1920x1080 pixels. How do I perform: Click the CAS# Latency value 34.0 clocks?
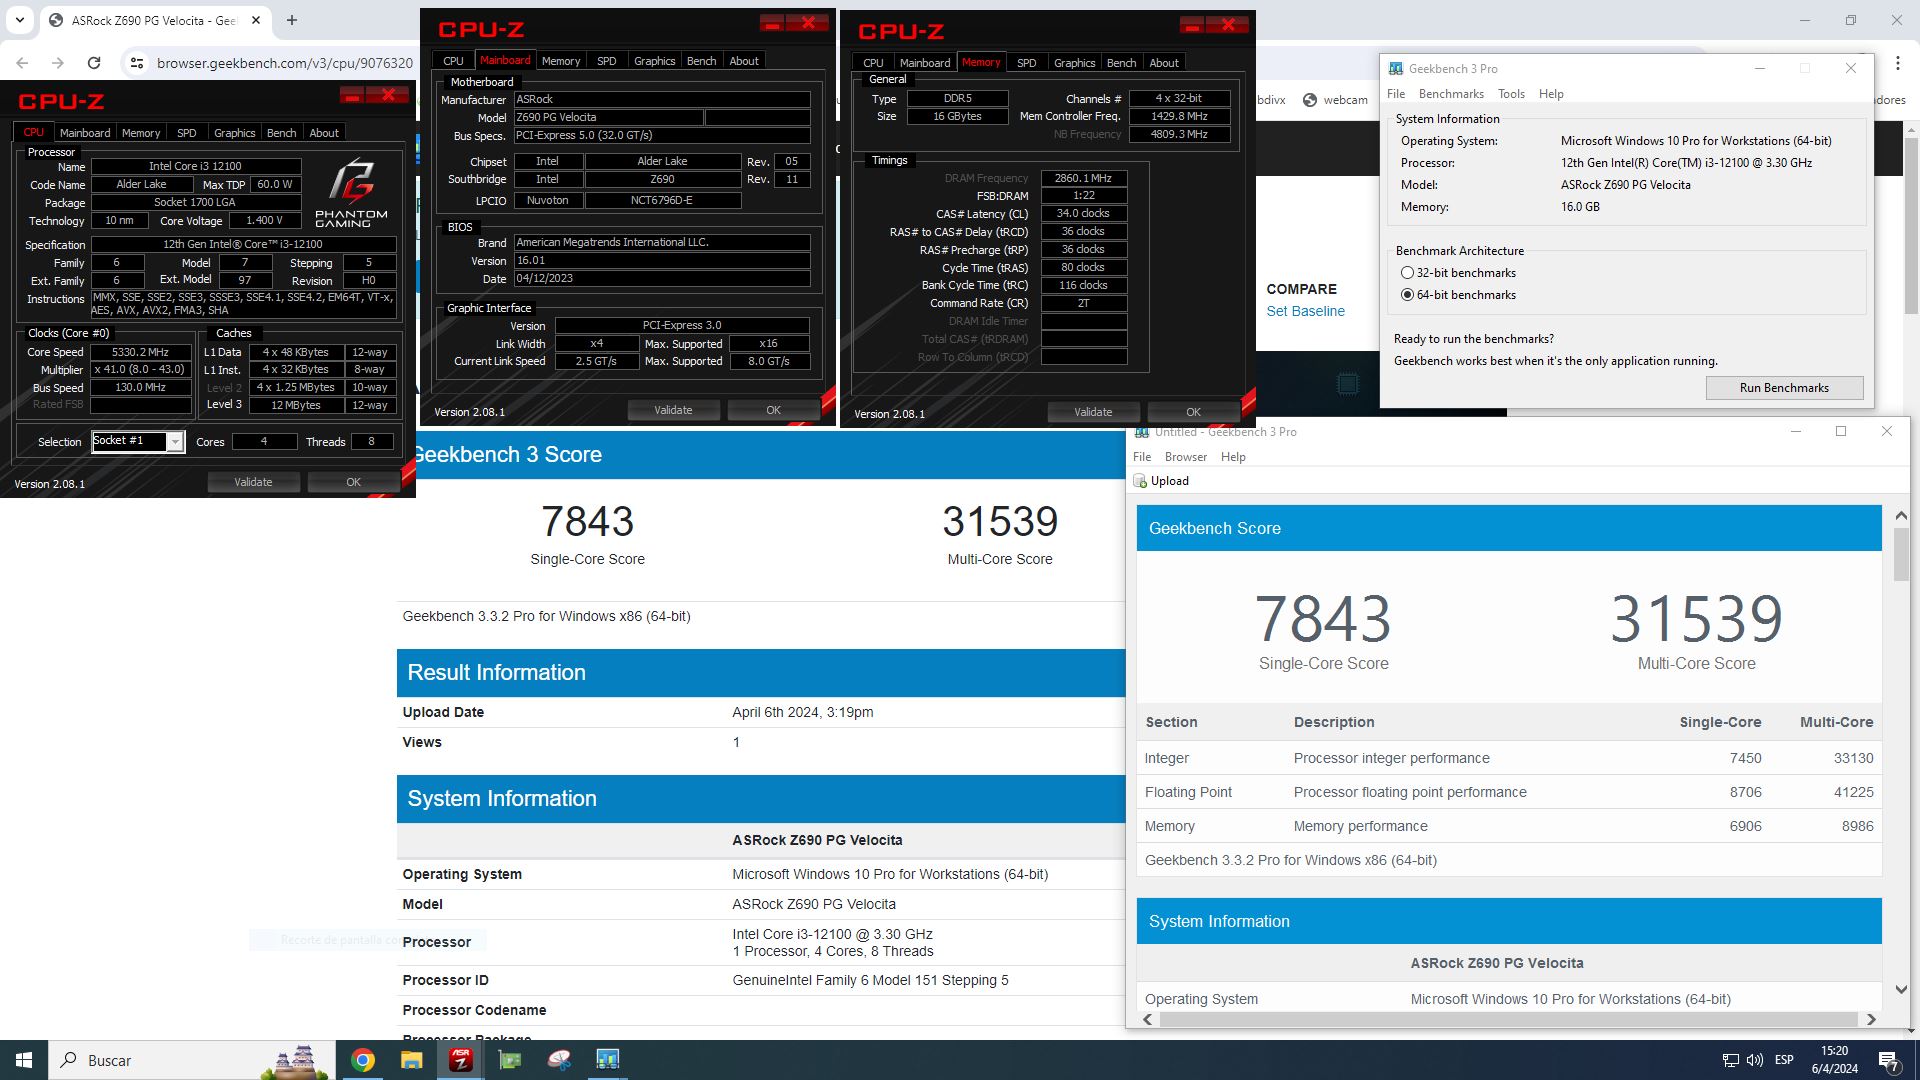click(x=1083, y=213)
